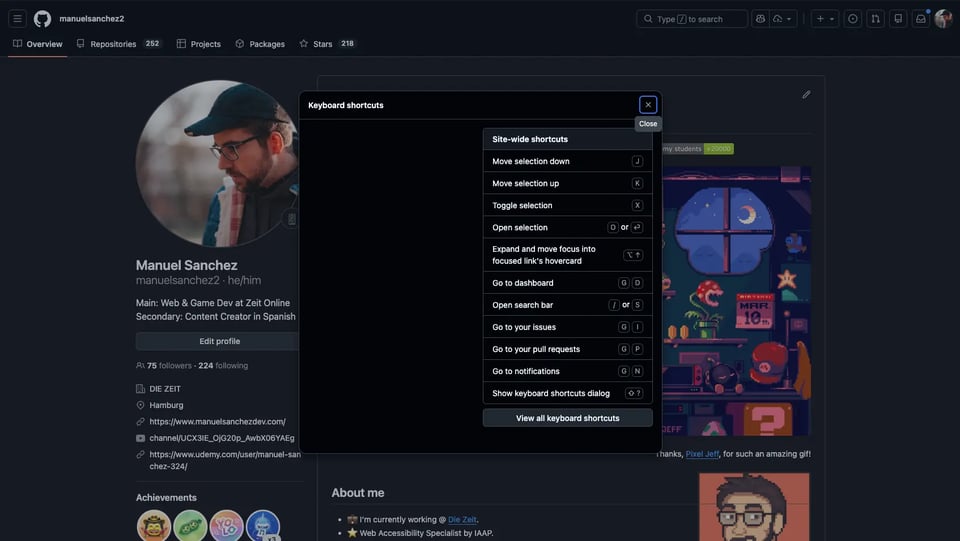Click the Achievements heading

tap(166, 498)
